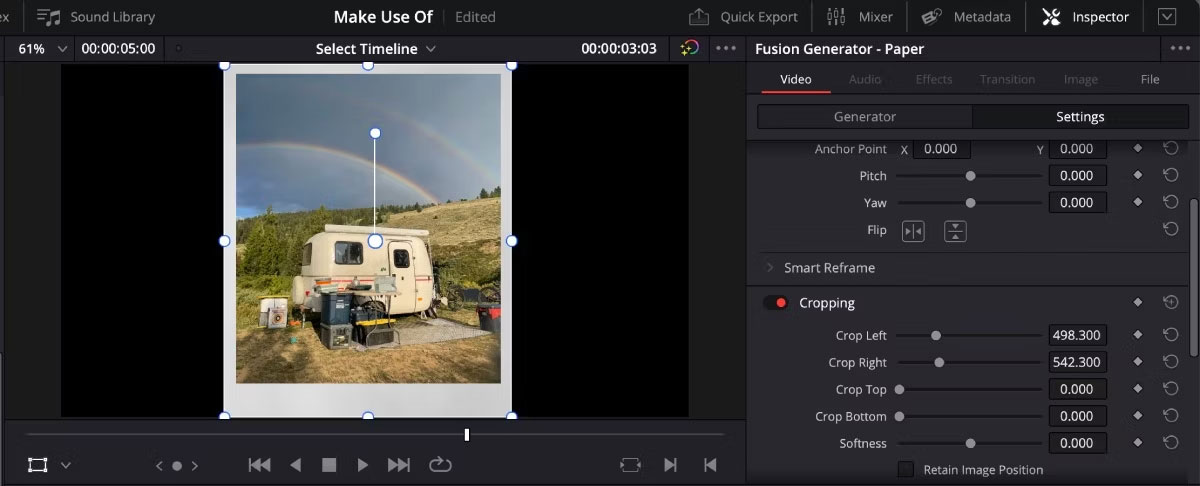
Task: Click the Crop Right slider handle
Action: pyautogui.click(x=939, y=362)
